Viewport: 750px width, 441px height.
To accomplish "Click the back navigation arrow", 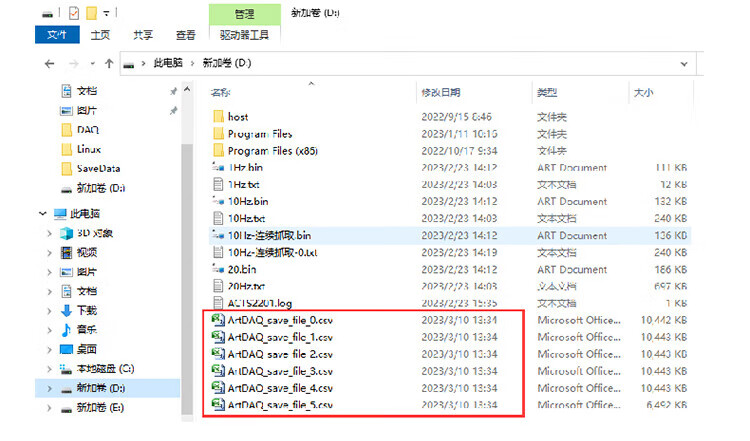I will click(49, 62).
